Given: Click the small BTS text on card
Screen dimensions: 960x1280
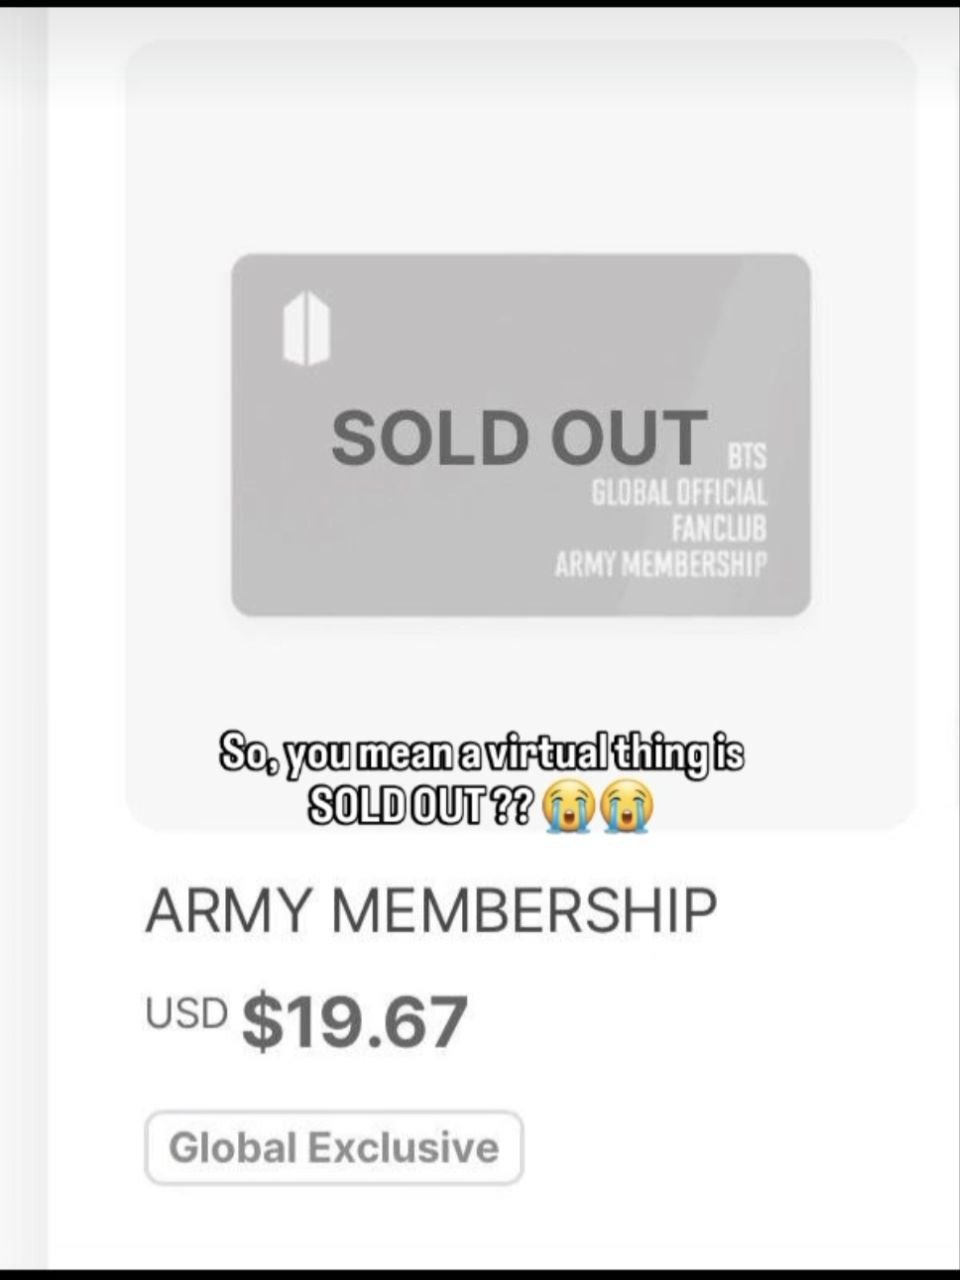Looking at the screenshot, I should click(746, 457).
